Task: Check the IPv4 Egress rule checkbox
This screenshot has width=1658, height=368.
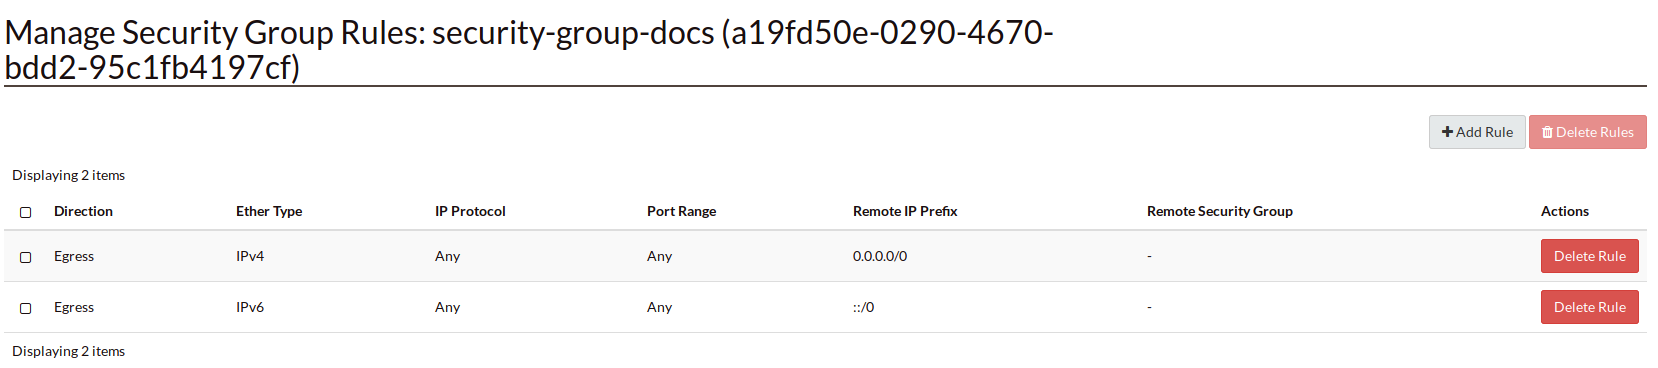Action: [x=26, y=257]
